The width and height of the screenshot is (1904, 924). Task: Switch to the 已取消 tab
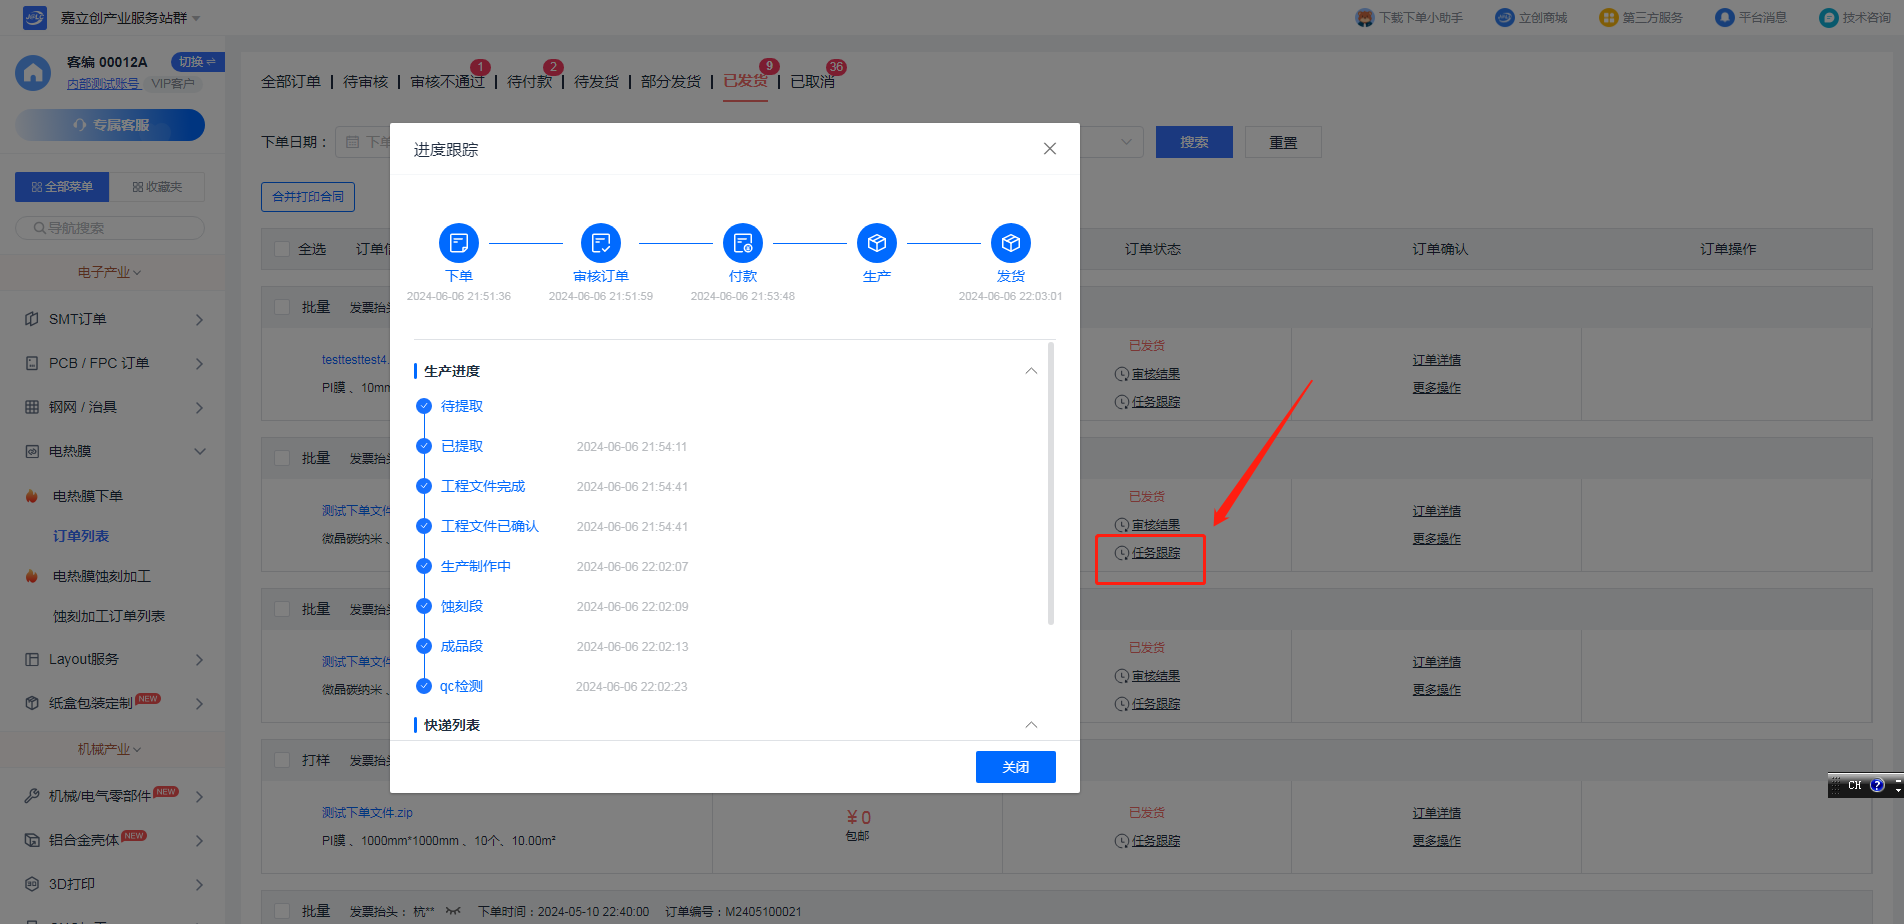tap(812, 81)
